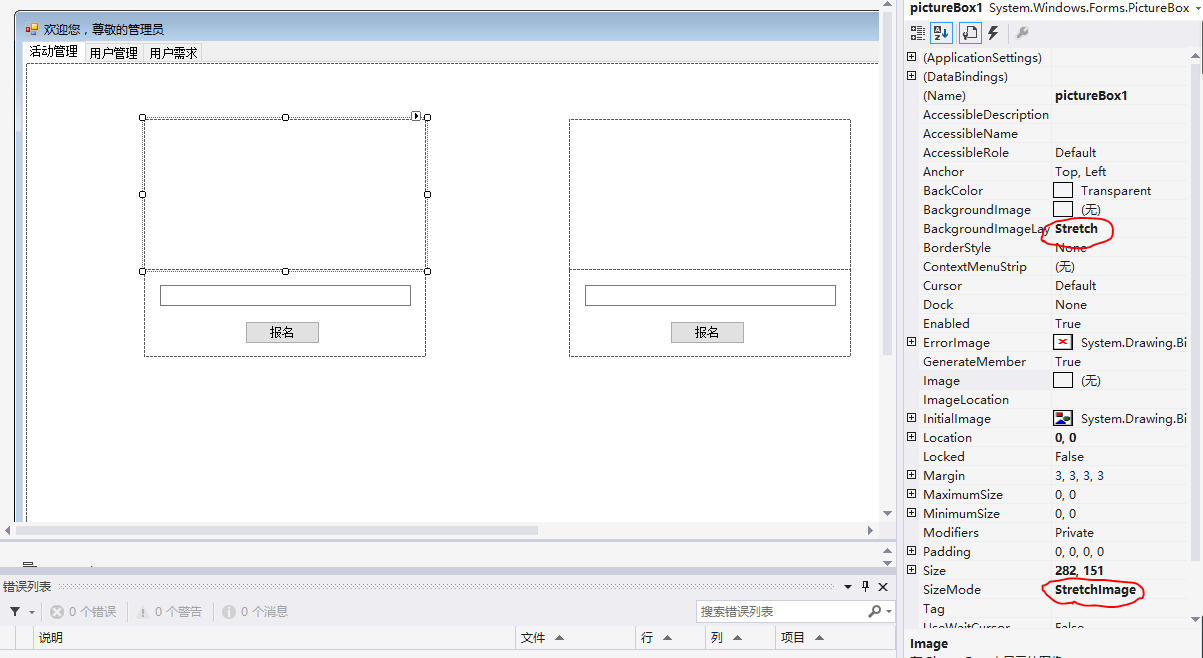Toggle the 0 个警告 filter button

pos(170,611)
